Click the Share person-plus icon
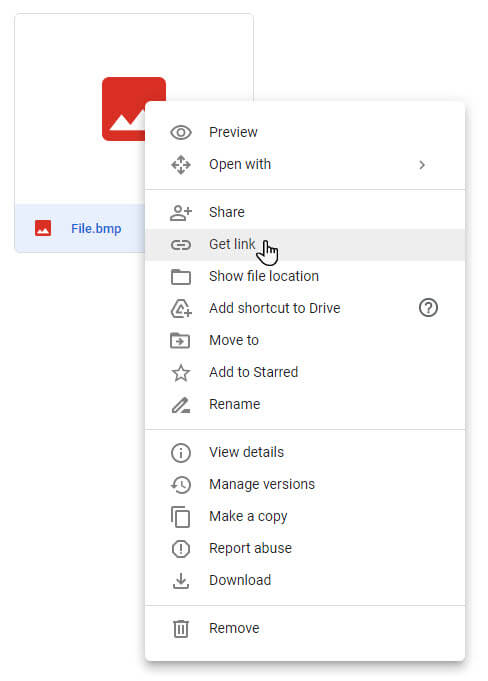Image resolution: width=488 pixels, height=681 pixels. (181, 212)
